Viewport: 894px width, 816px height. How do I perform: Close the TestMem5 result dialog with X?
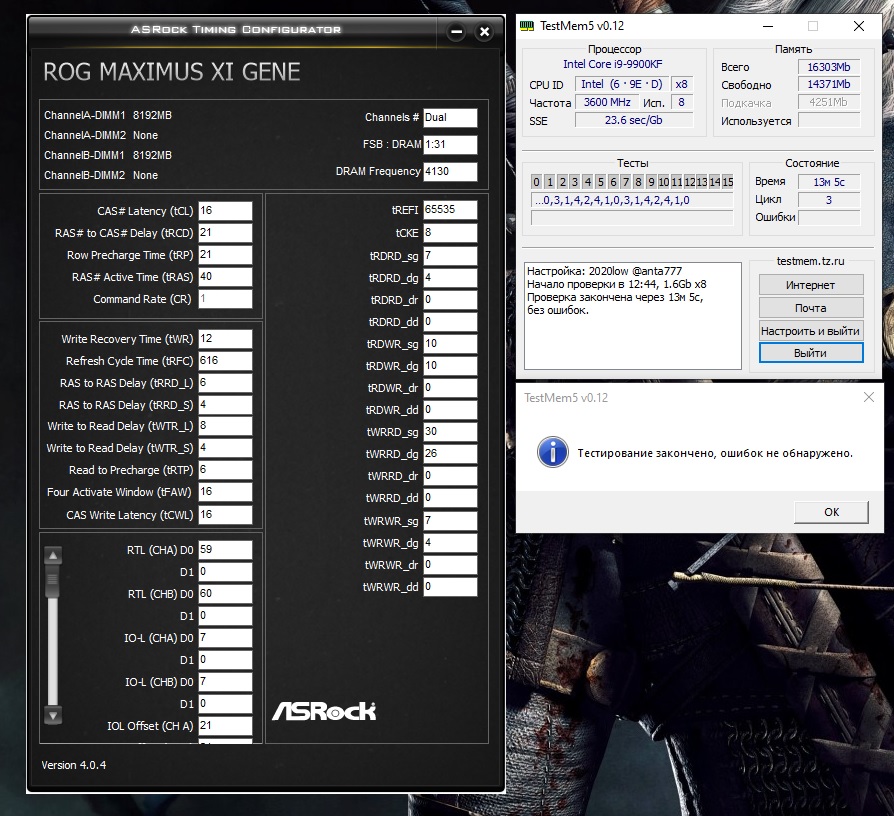coord(868,397)
